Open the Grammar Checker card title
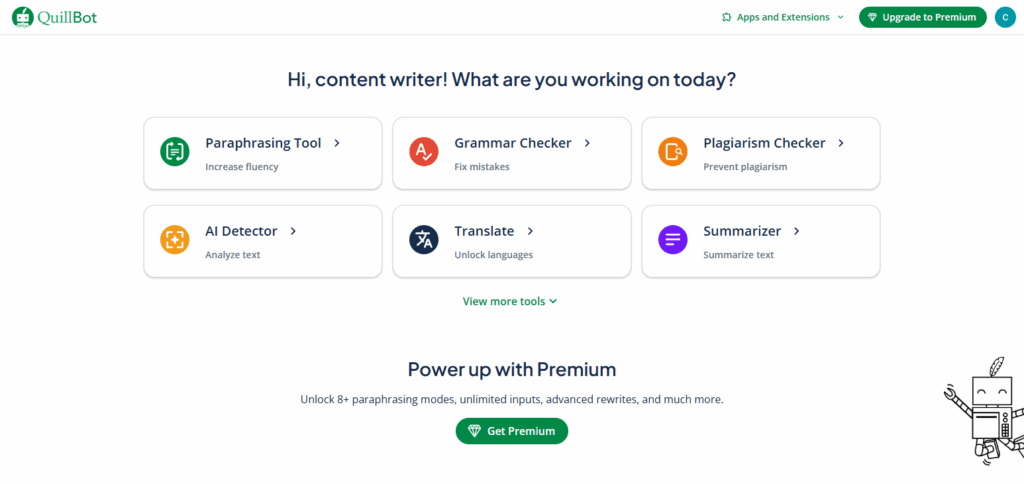The height and width of the screenshot is (484, 1024). click(512, 143)
